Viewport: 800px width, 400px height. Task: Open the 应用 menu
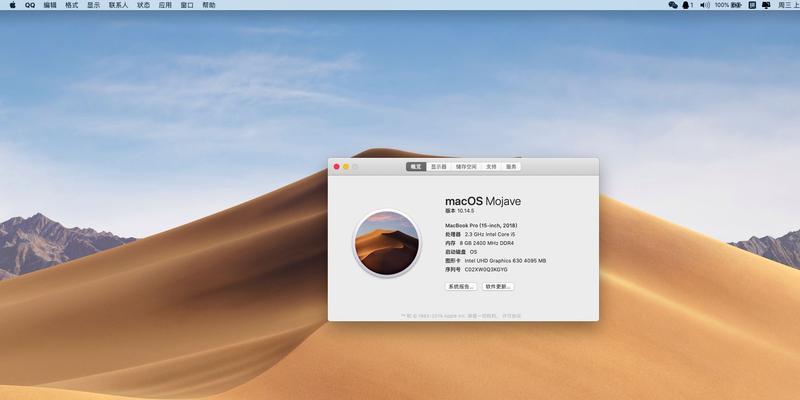pyautogui.click(x=165, y=5)
